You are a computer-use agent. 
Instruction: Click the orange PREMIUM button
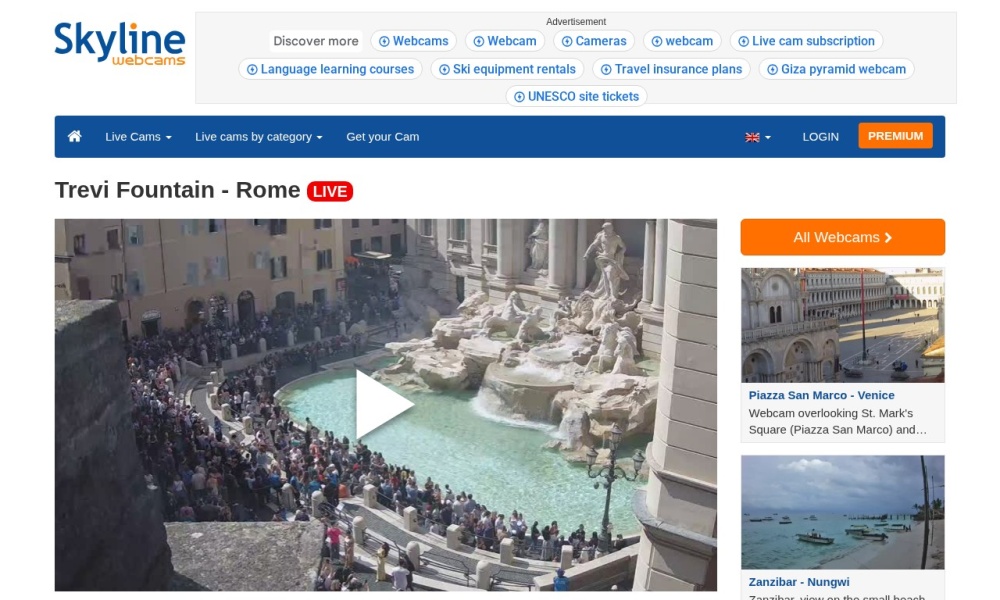click(x=895, y=136)
